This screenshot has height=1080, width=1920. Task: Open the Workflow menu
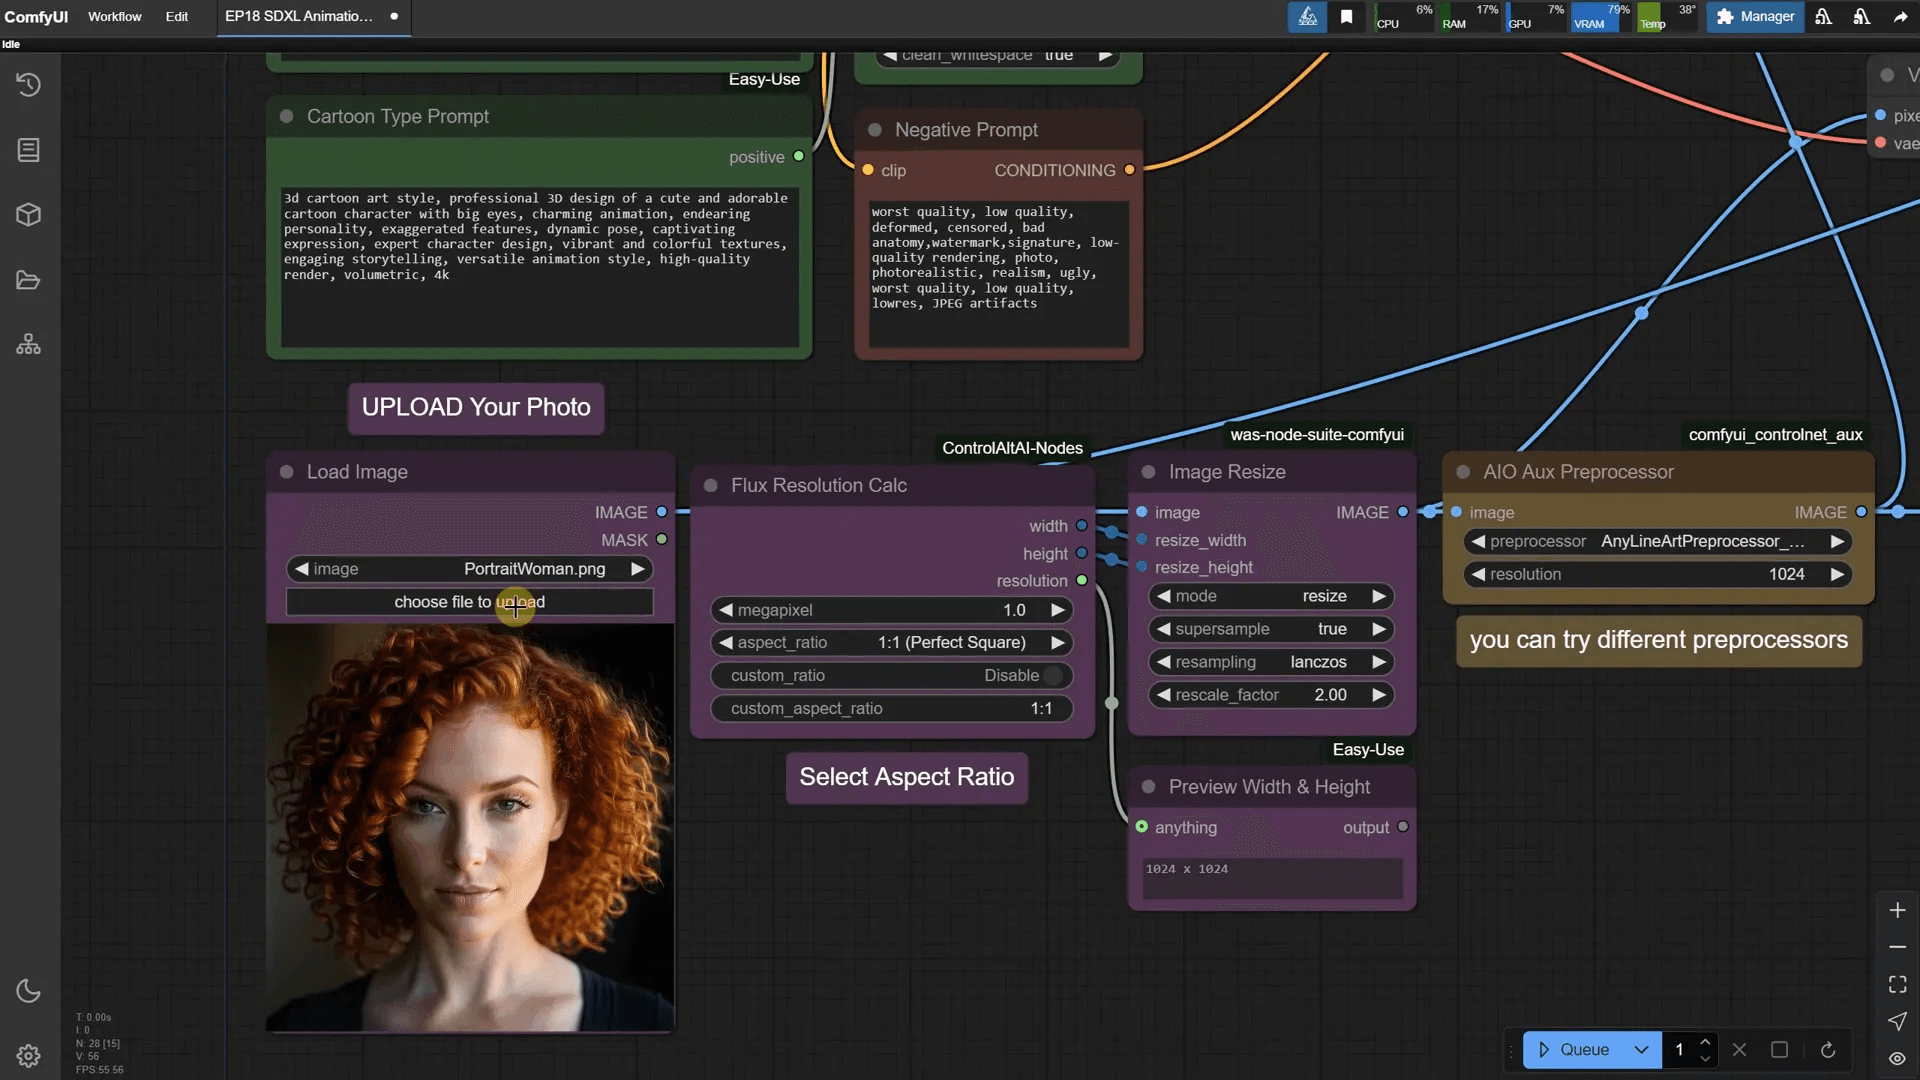115,17
